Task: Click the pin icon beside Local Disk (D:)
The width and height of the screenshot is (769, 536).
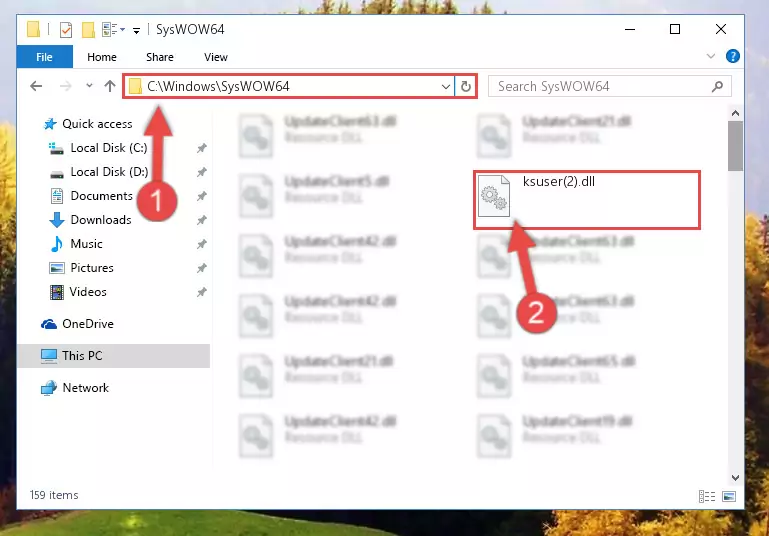Action: point(202,172)
